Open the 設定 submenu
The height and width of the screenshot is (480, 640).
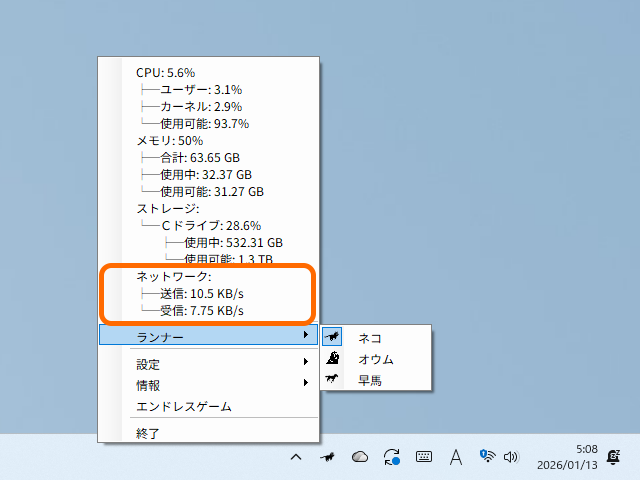pos(208,364)
